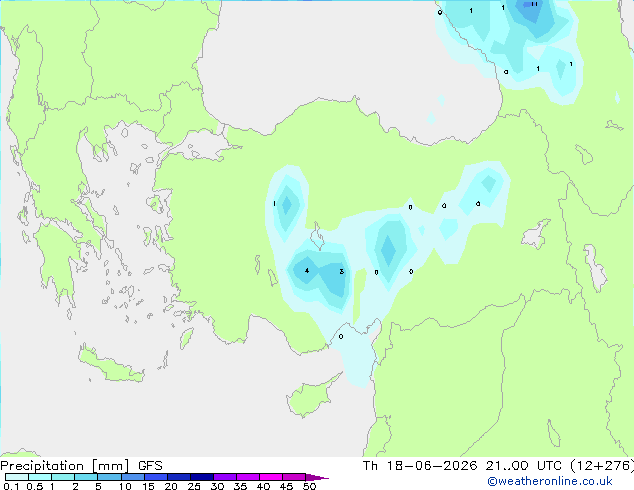Image resolution: width=634 pixels, height=490 pixels.
Task: Click the legend arrow tip above 50 mm
Action: tap(317, 477)
